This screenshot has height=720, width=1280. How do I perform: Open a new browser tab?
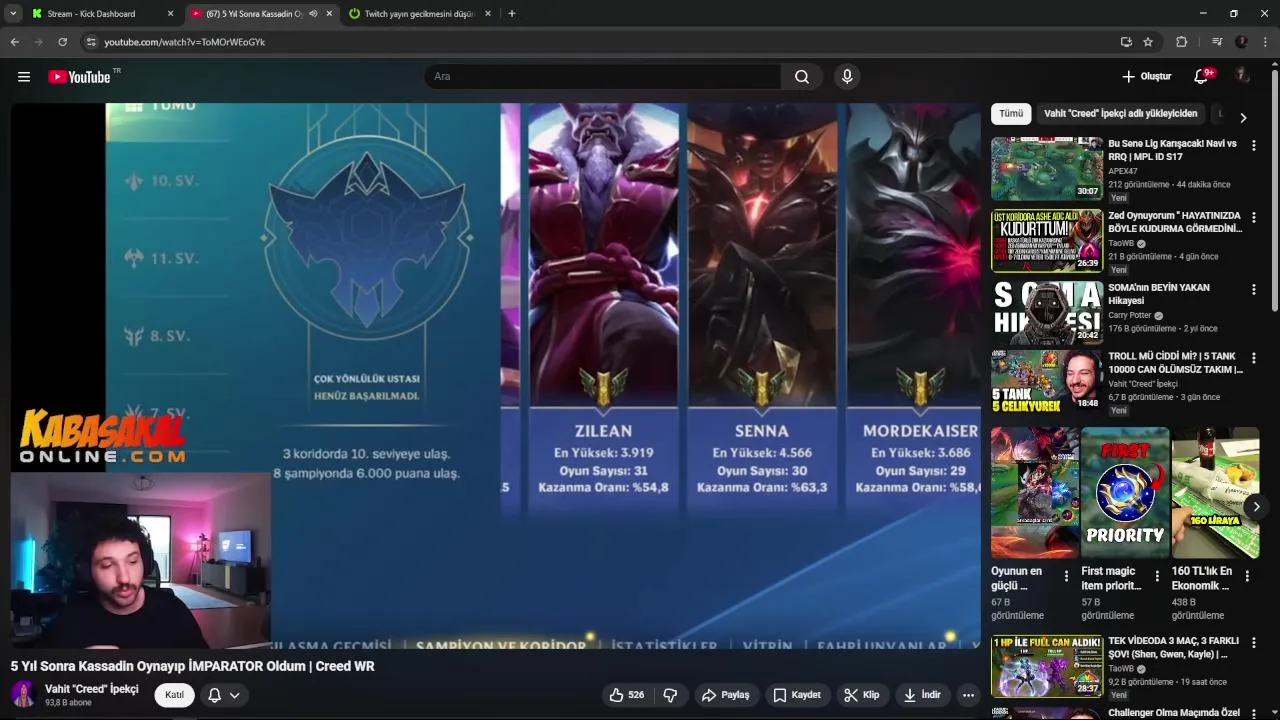coord(512,14)
